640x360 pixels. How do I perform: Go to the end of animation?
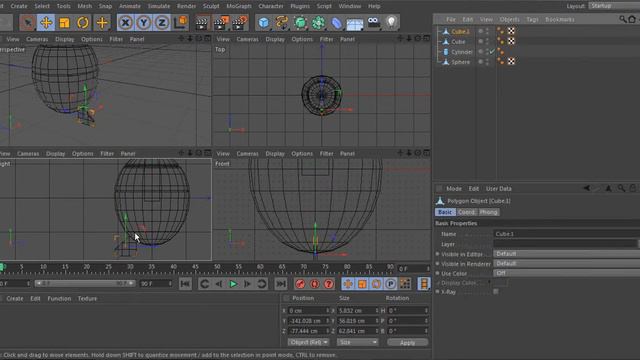click(x=280, y=284)
